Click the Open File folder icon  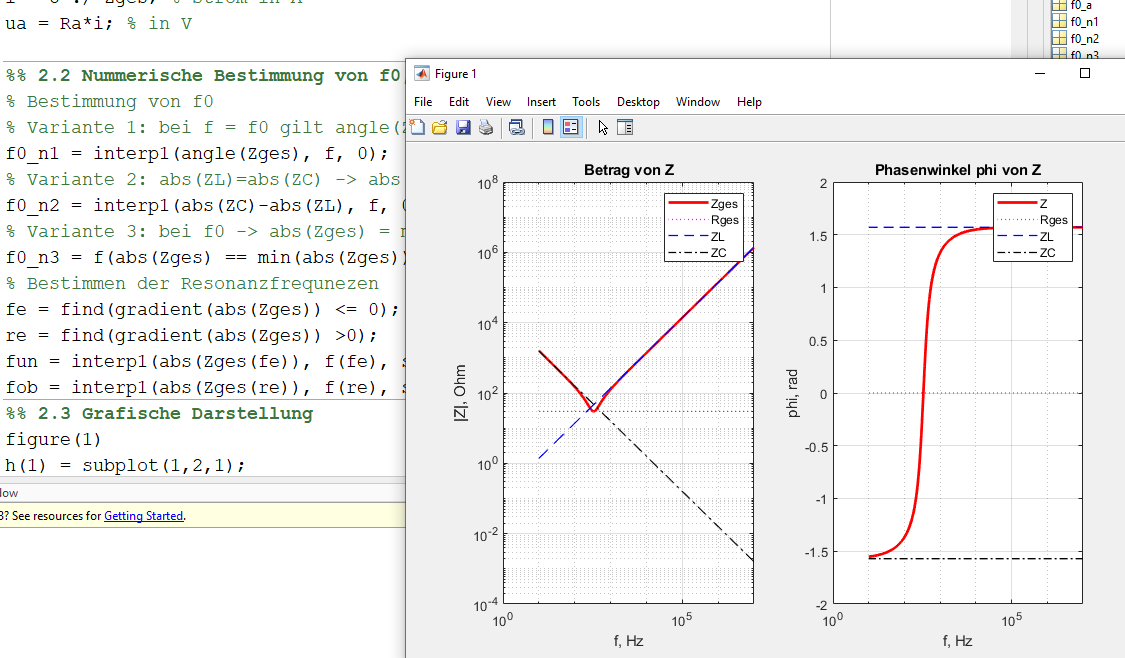click(440, 127)
